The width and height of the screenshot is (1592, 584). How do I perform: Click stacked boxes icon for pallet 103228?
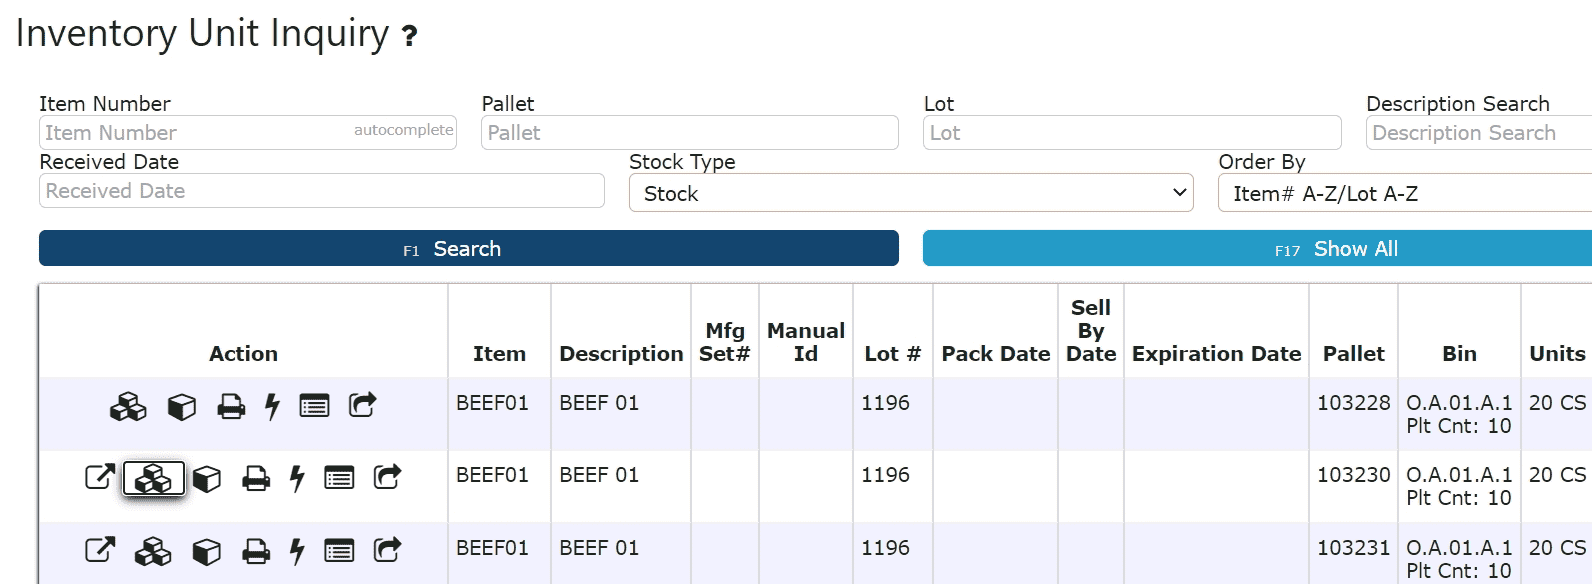click(128, 406)
